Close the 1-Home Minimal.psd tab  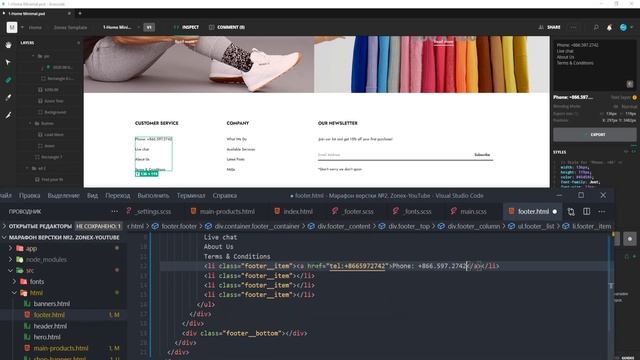(69, 13)
